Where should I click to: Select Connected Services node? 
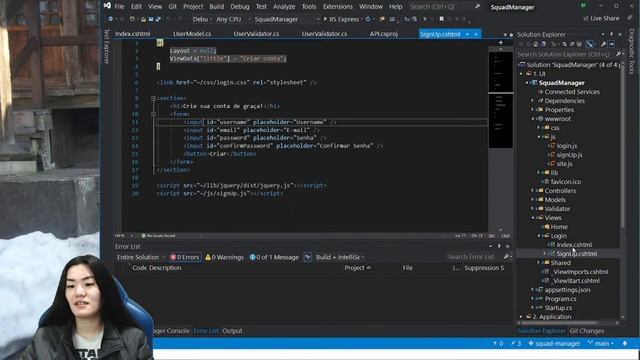pos(571,92)
